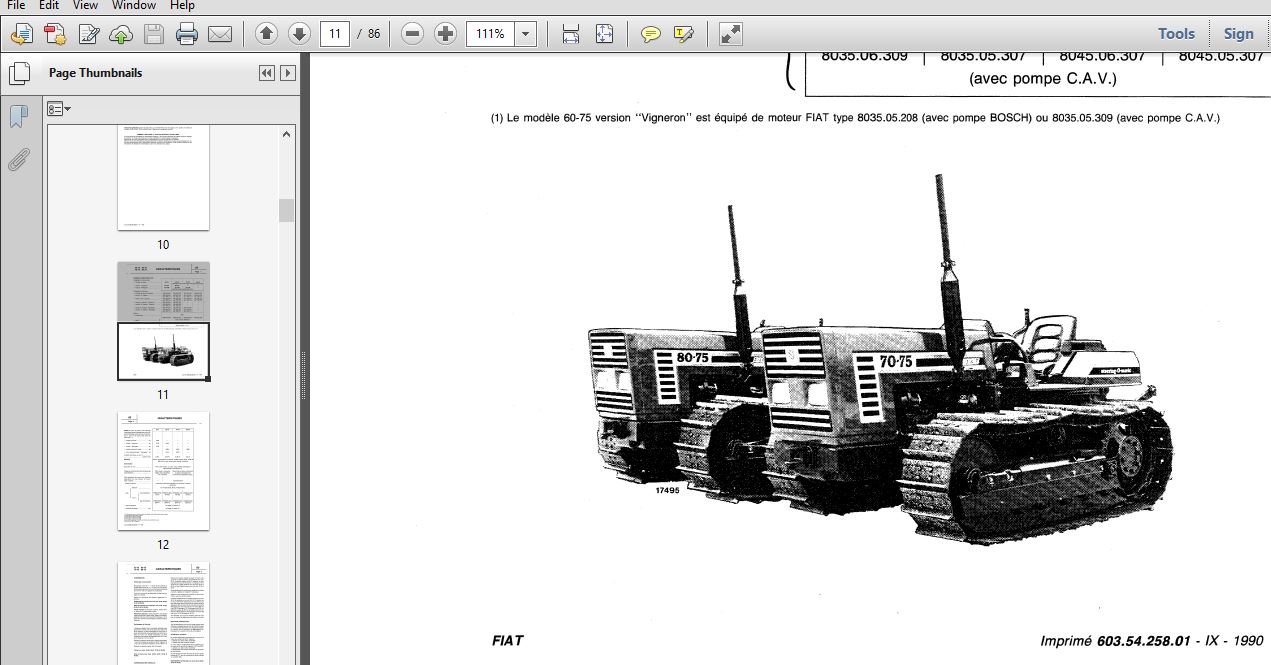Select the highlight text tool
The height and width of the screenshot is (665, 1271).
684,34
